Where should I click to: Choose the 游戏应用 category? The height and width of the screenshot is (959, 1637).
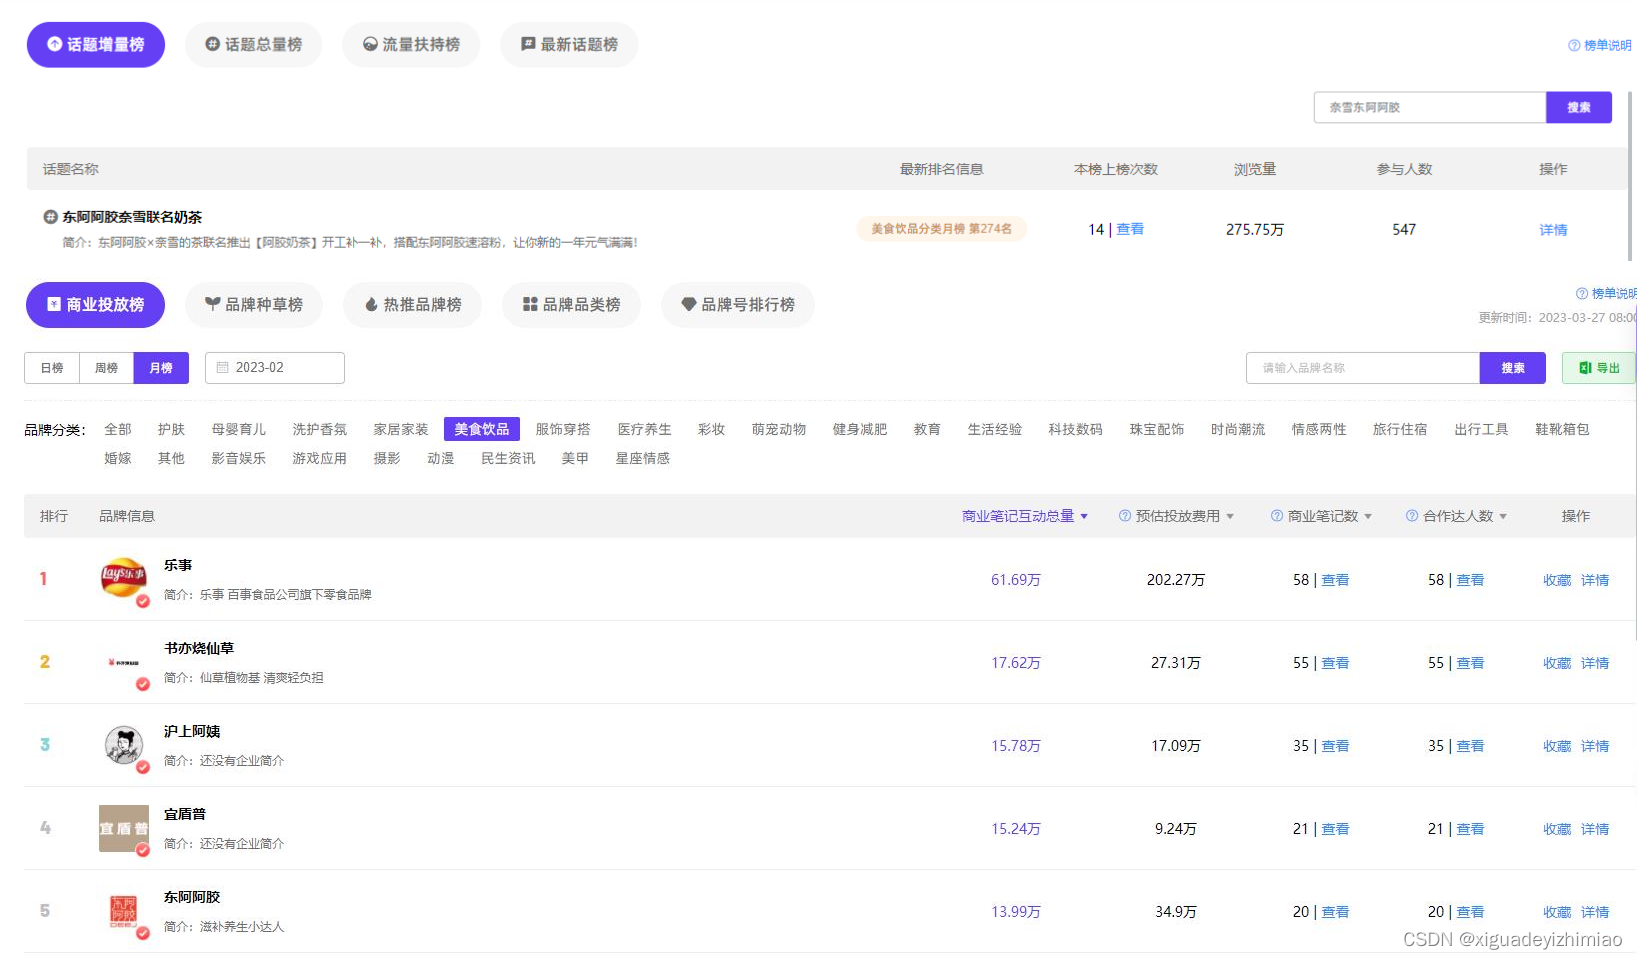[320, 458]
